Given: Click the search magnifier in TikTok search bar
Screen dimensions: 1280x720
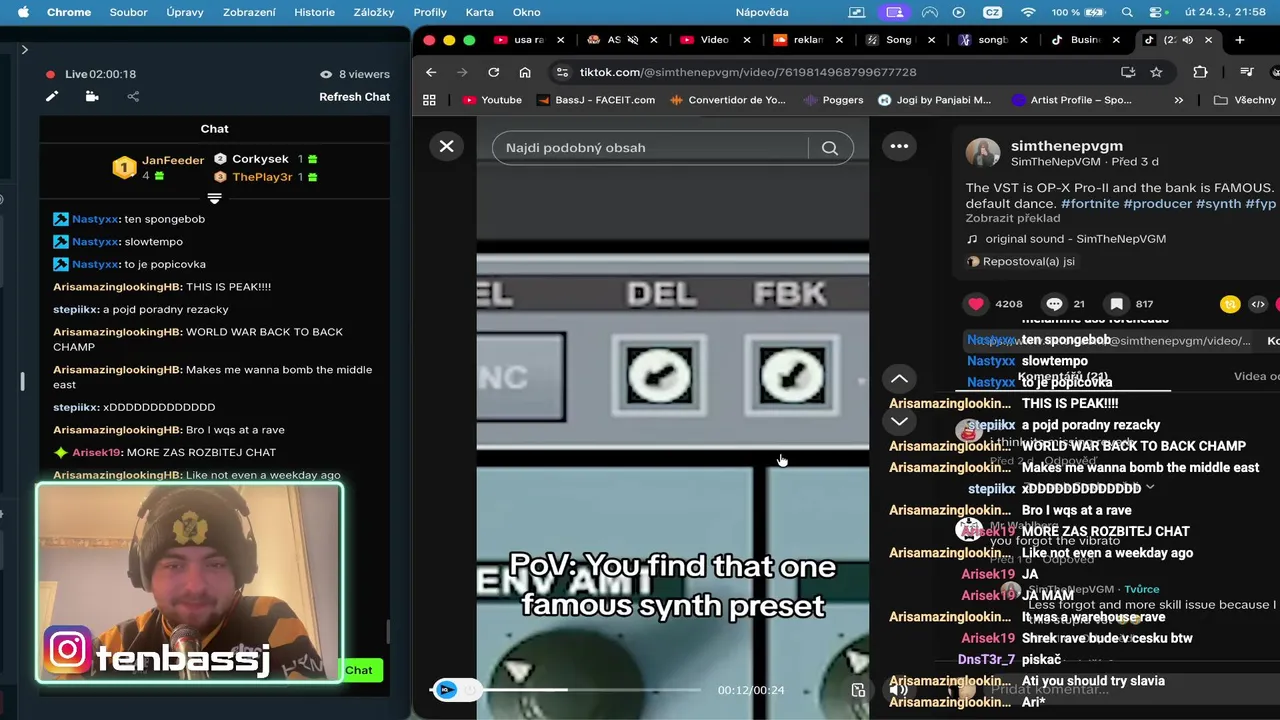Looking at the screenshot, I should pos(829,148).
